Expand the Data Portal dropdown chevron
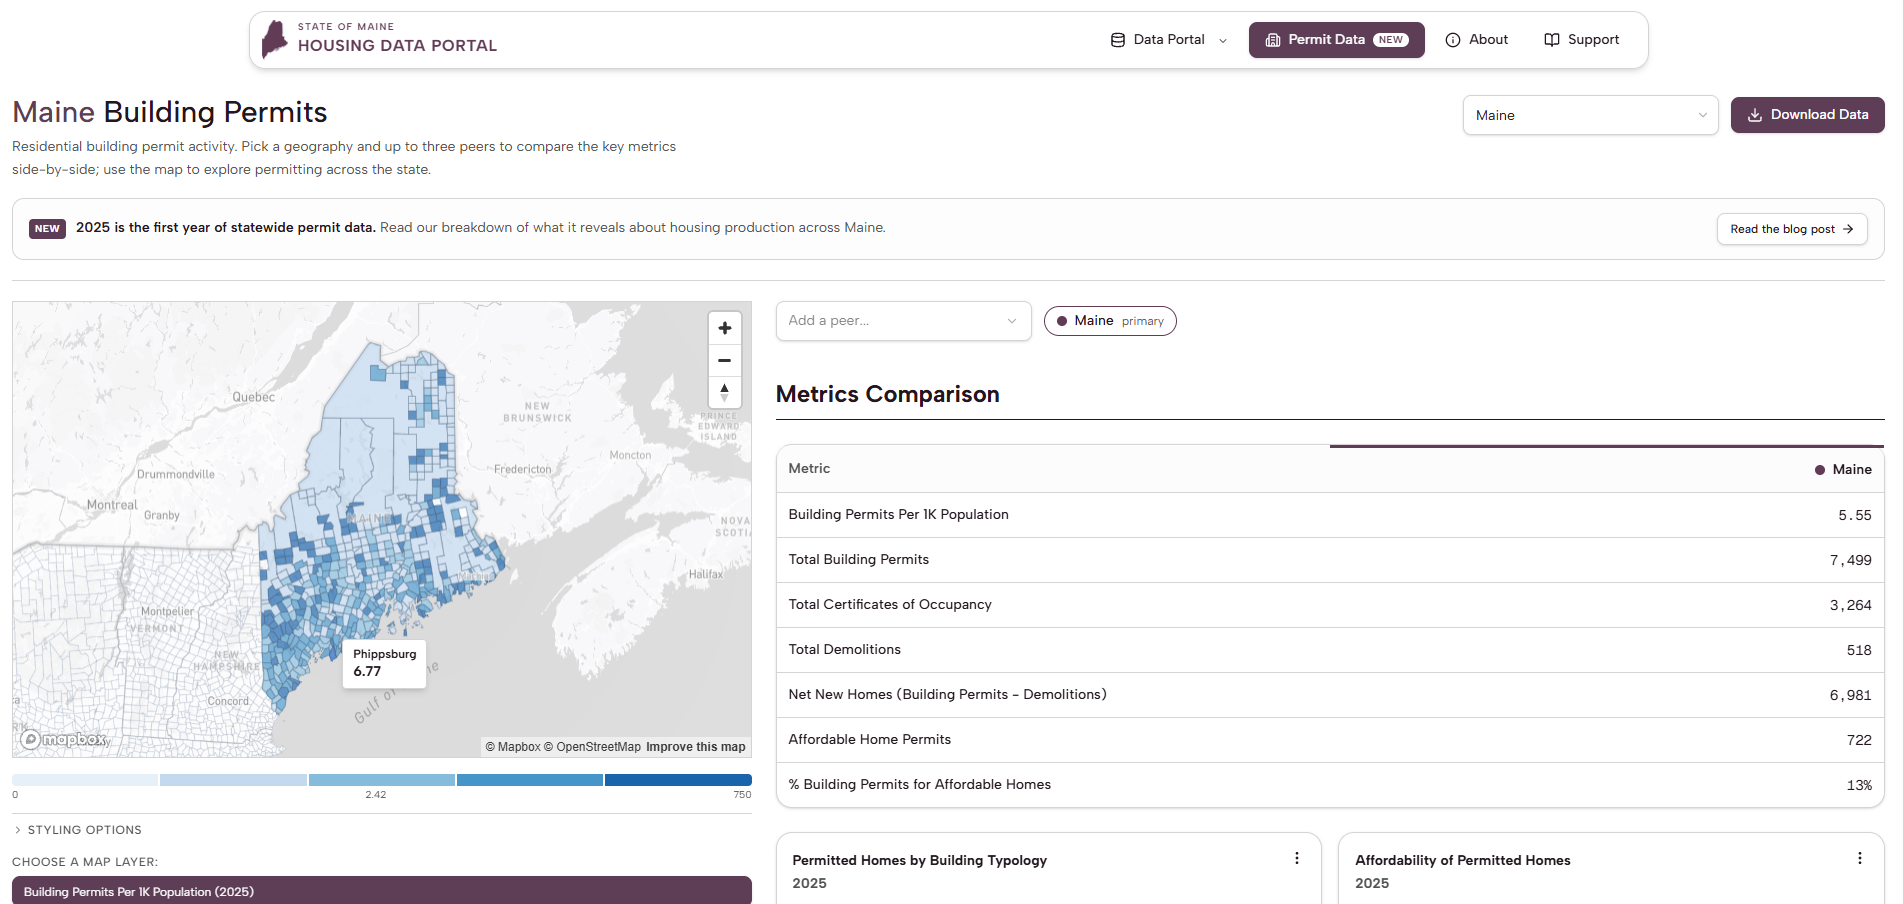Image resolution: width=1903 pixels, height=904 pixels. tap(1223, 41)
